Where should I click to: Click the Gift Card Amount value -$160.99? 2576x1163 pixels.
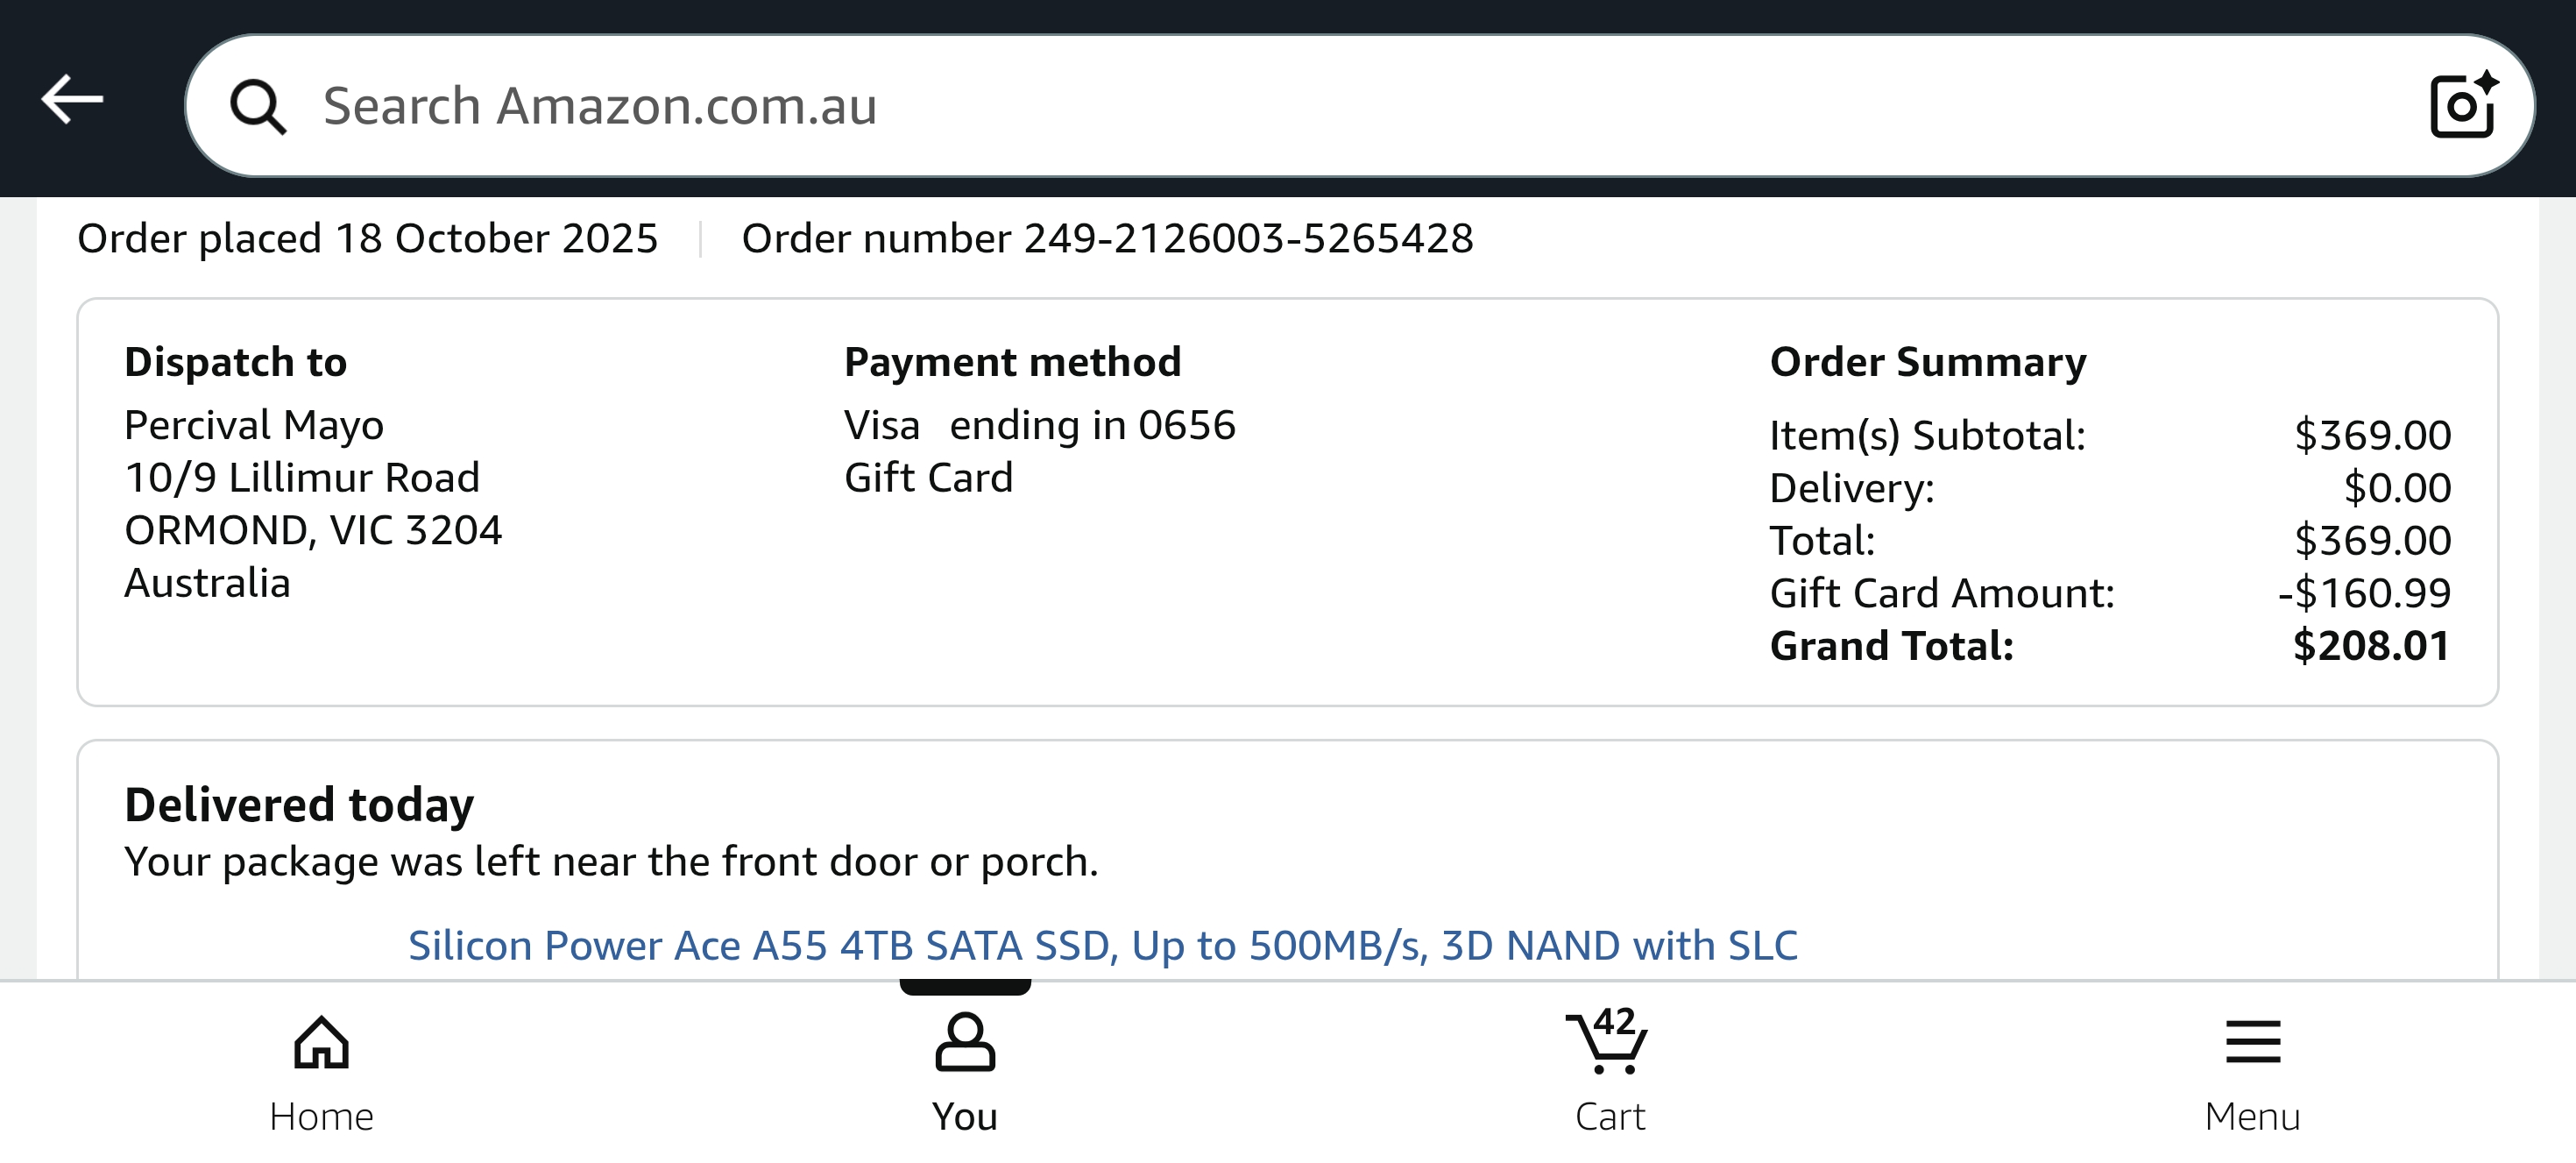point(2364,593)
